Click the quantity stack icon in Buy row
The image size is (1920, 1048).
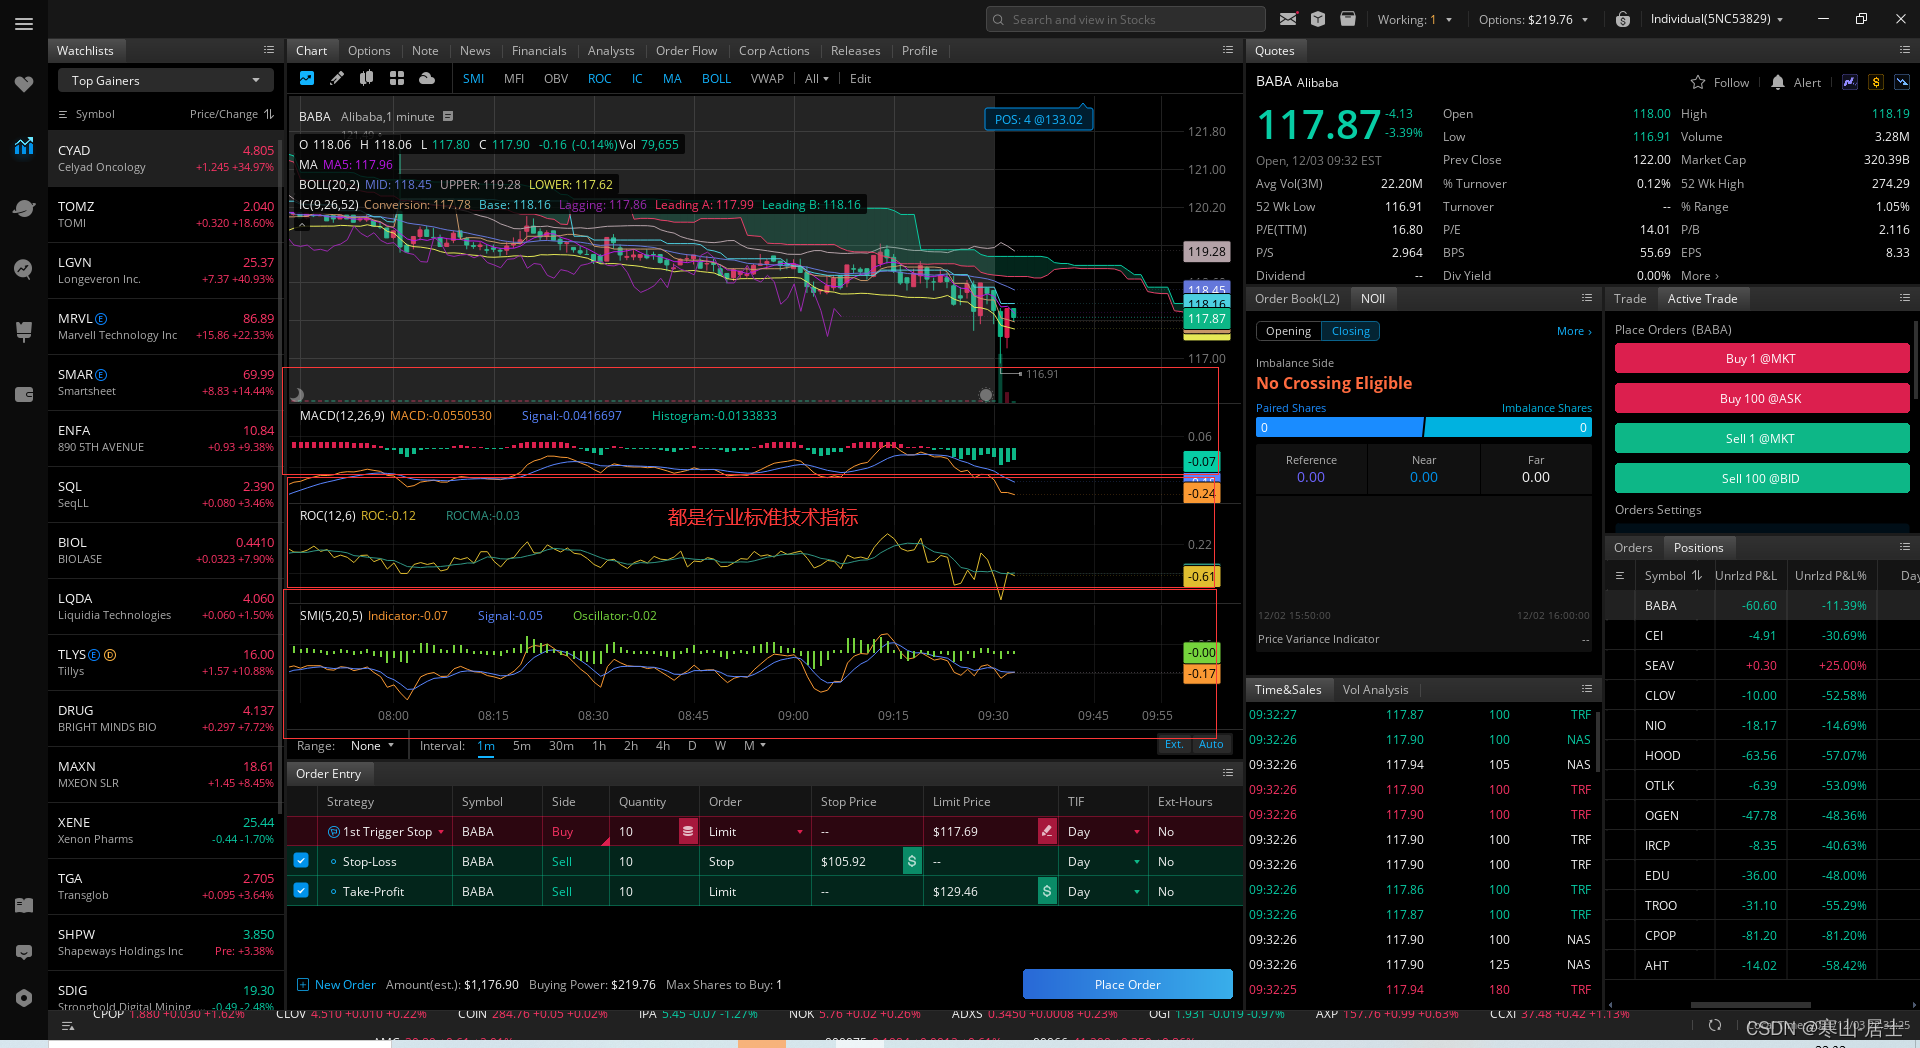click(688, 831)
